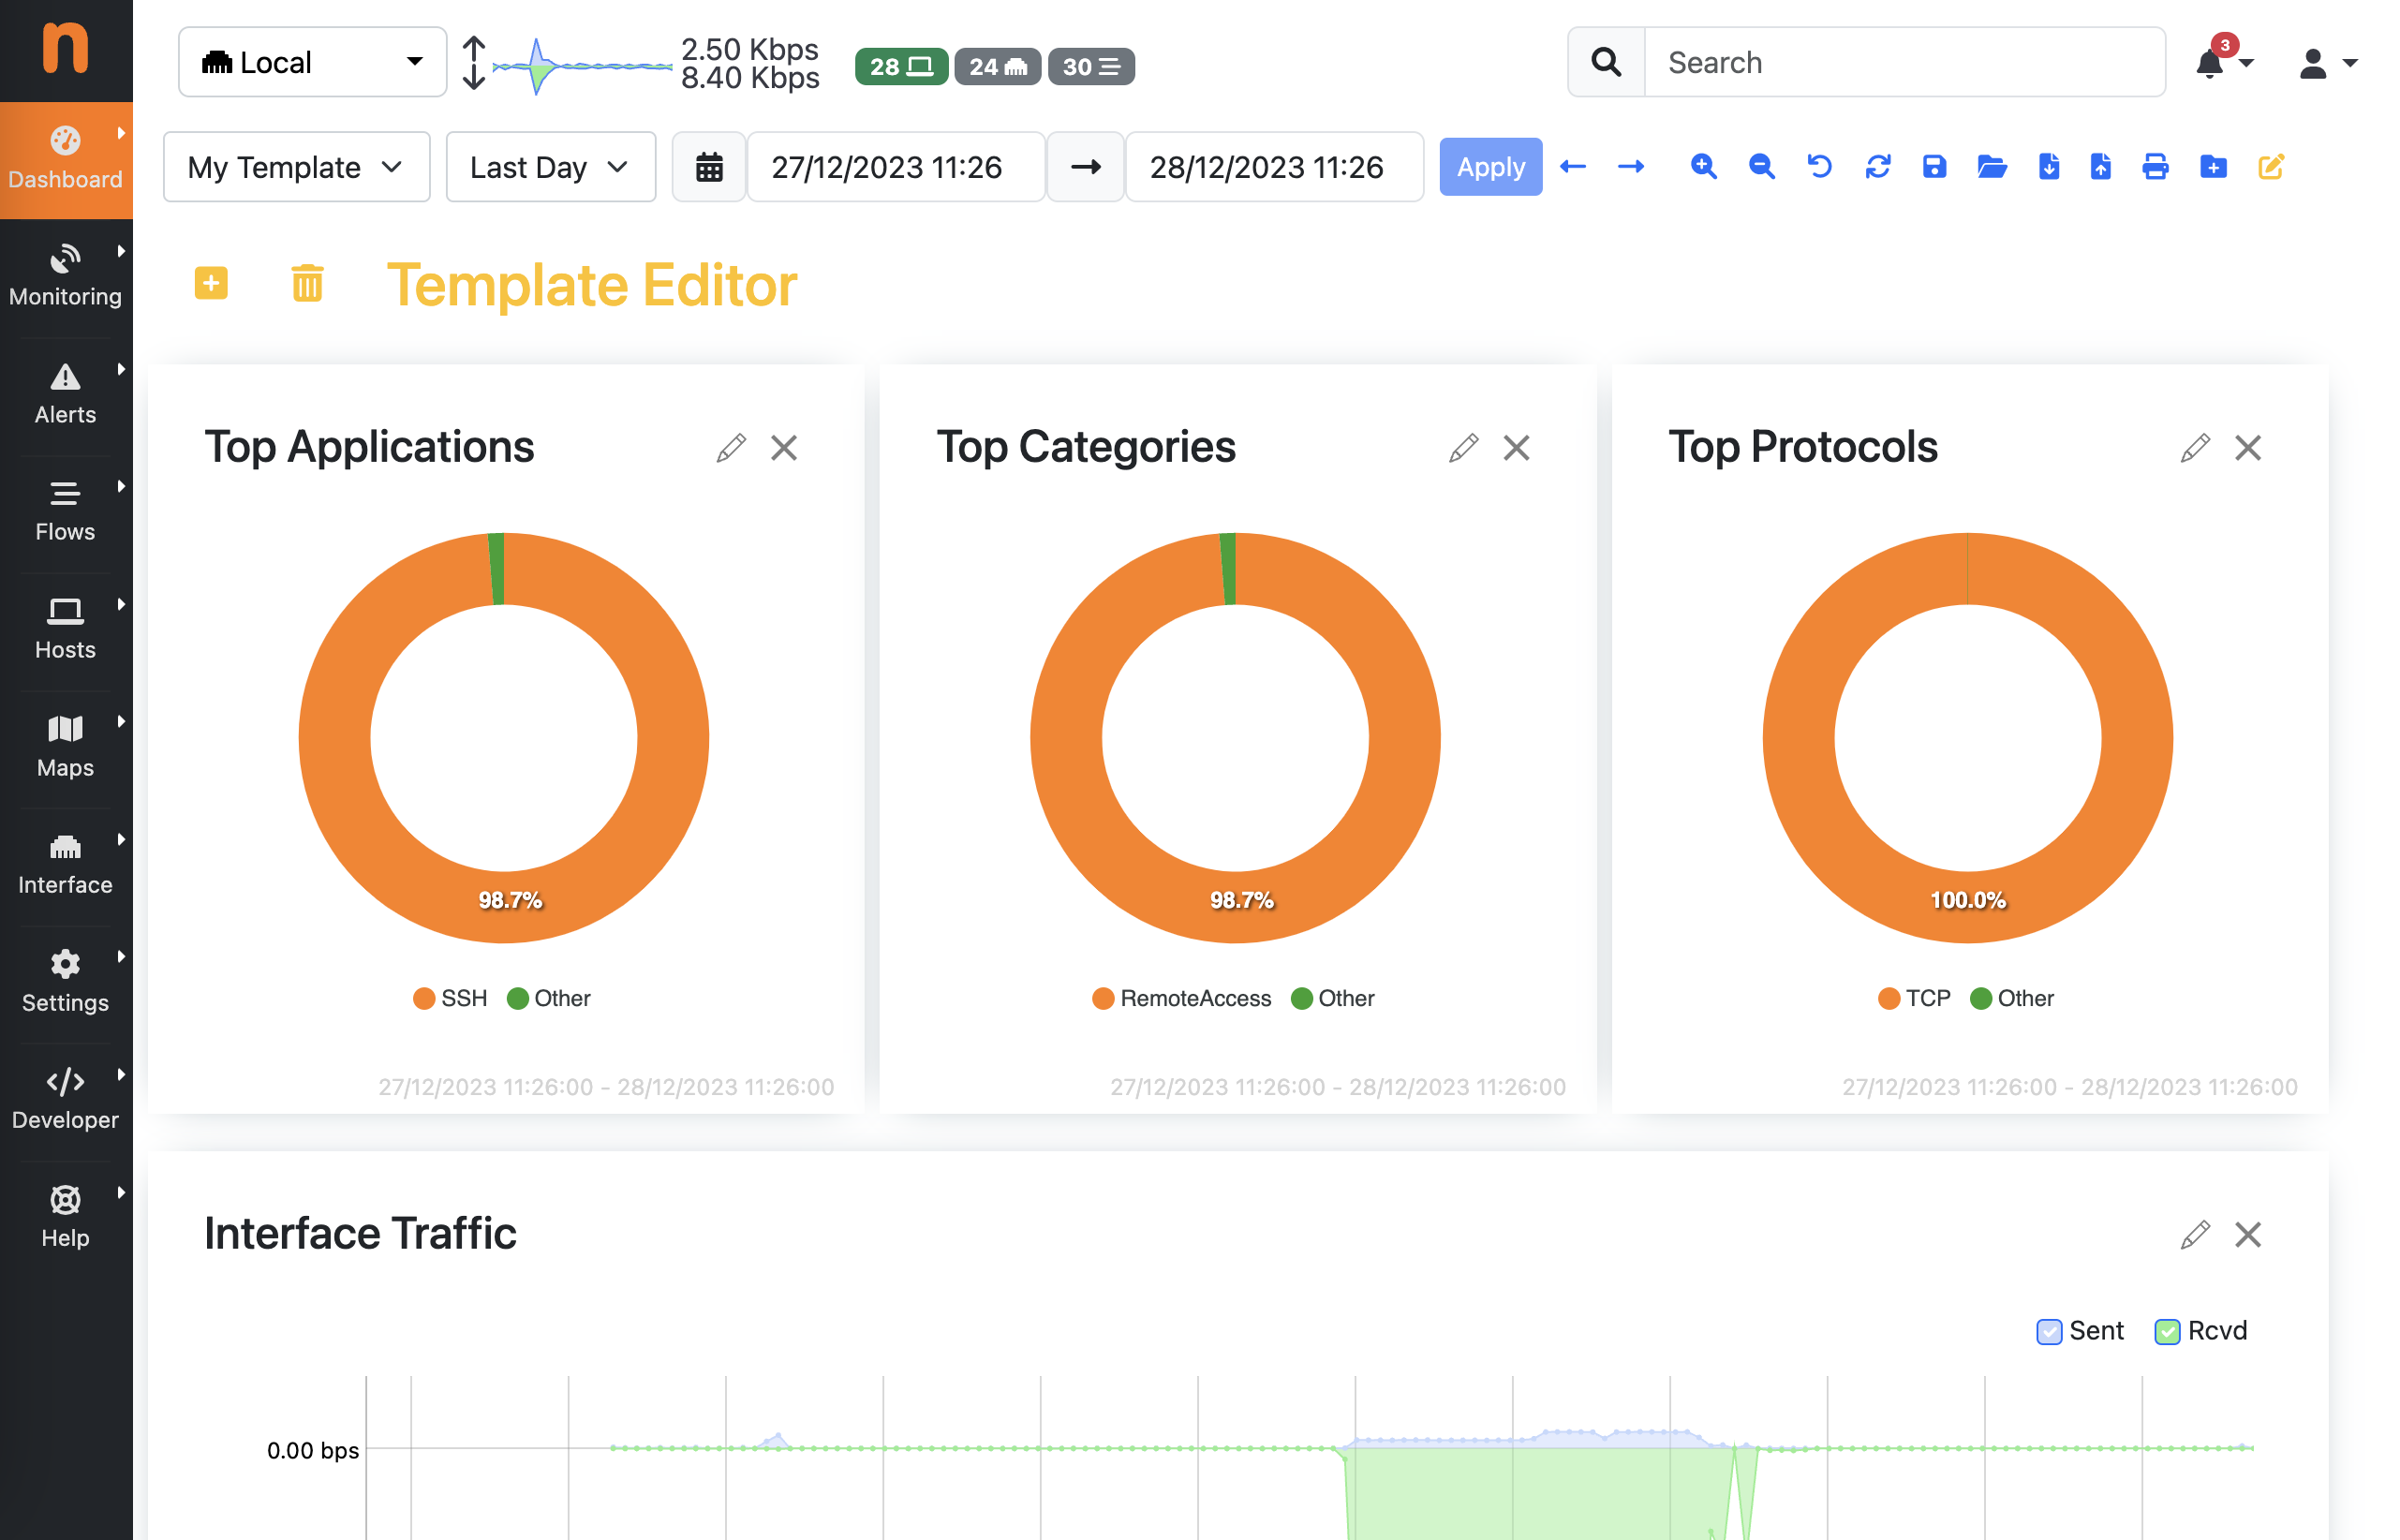Move time window forward with blue right arrow
Image resolution: width=2400 pixels, height=1540 pixels.
click(x=1631, y=167)
